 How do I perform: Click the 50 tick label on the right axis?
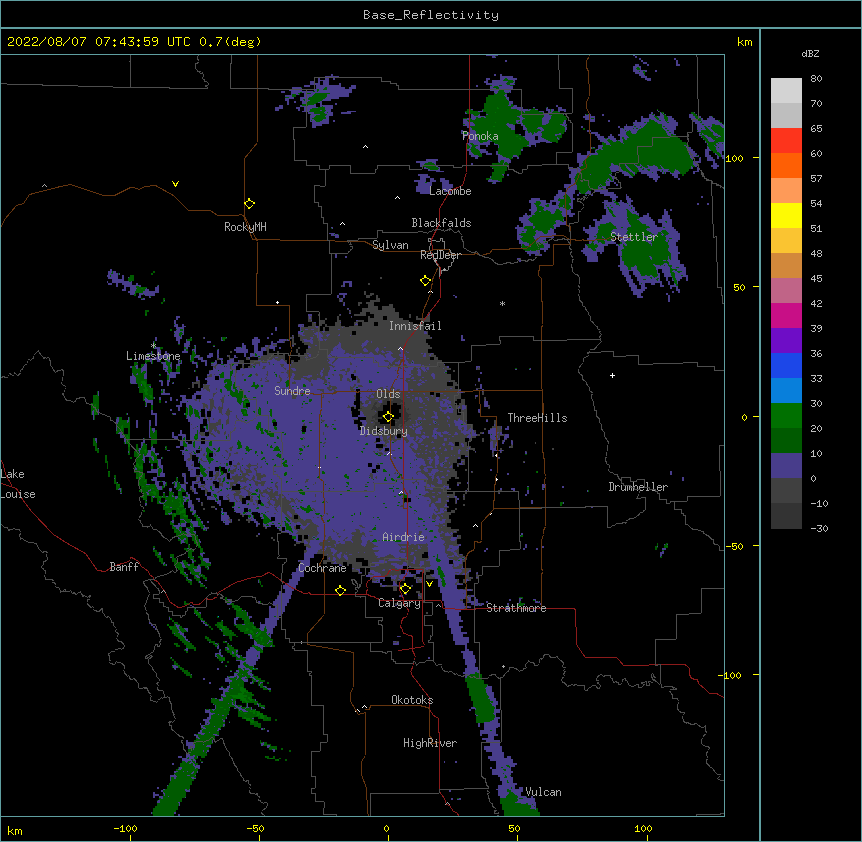(x=739, y=287)
